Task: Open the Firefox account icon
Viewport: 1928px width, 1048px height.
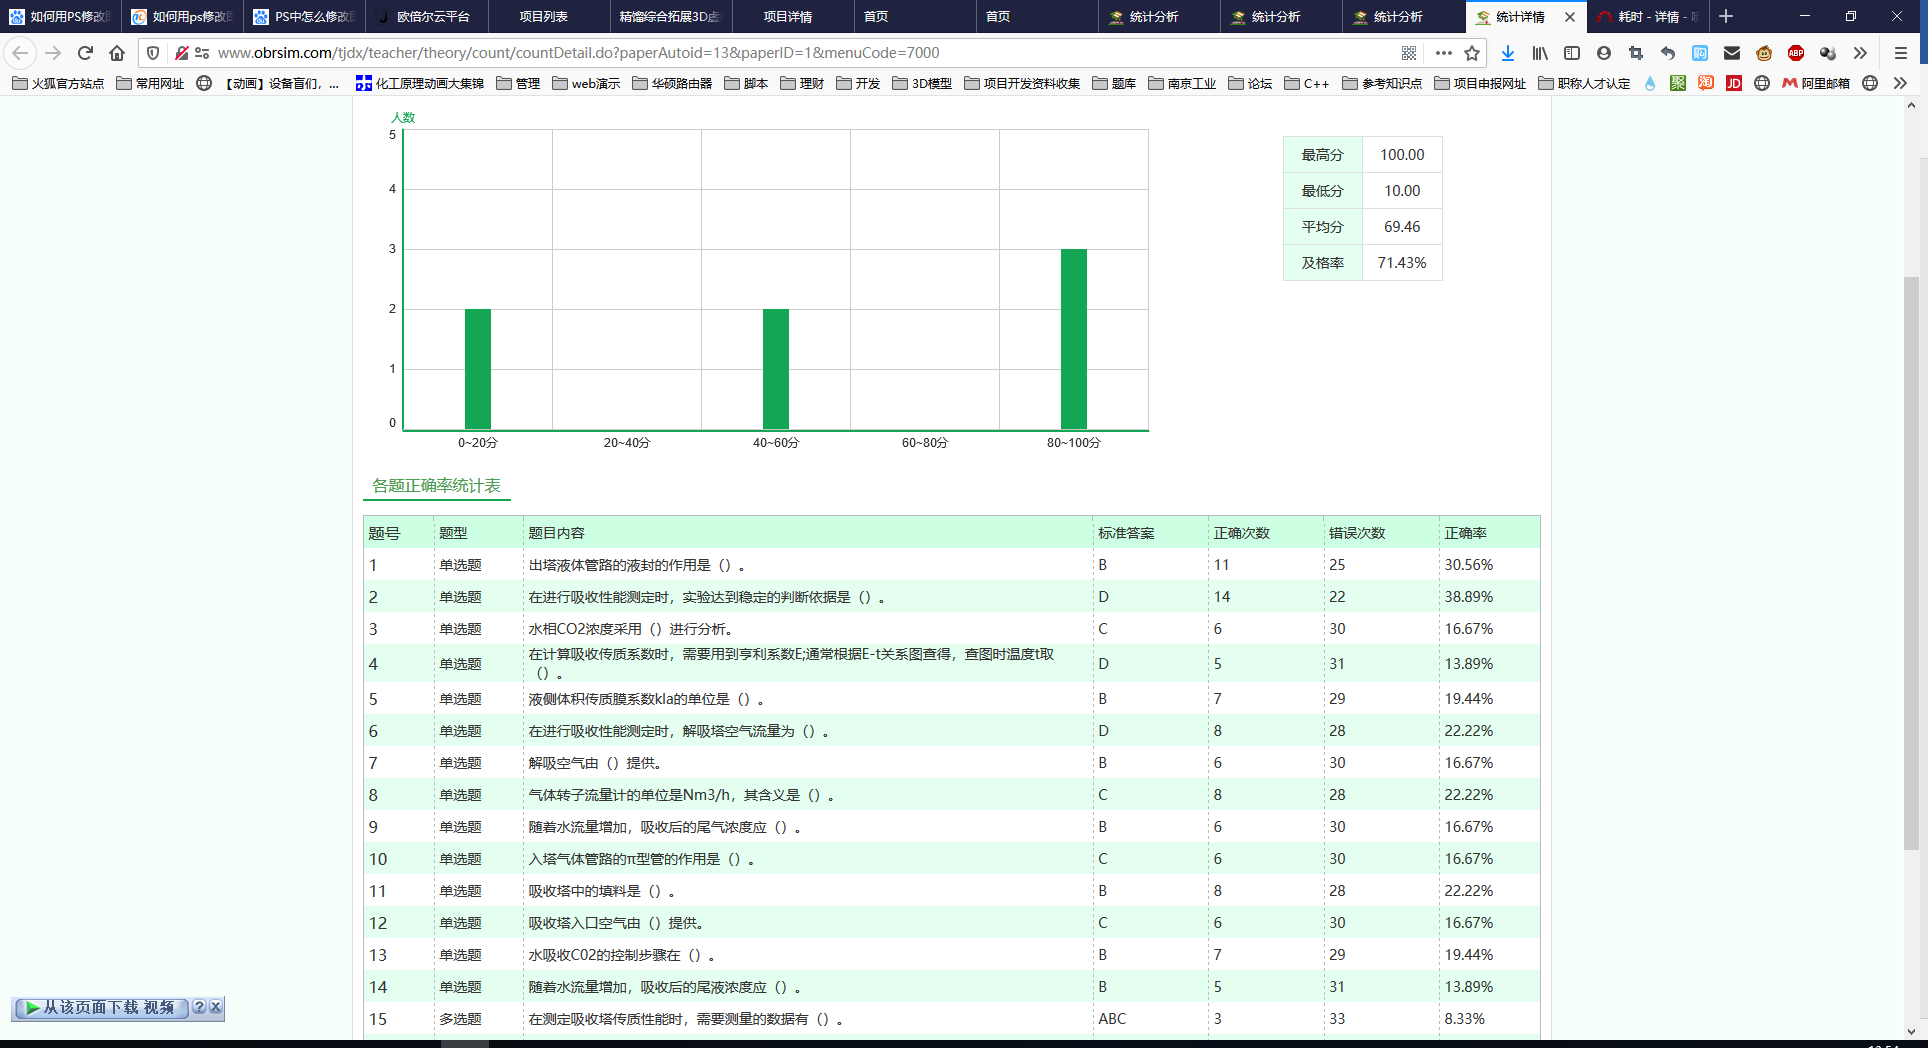Action: 1604,53
